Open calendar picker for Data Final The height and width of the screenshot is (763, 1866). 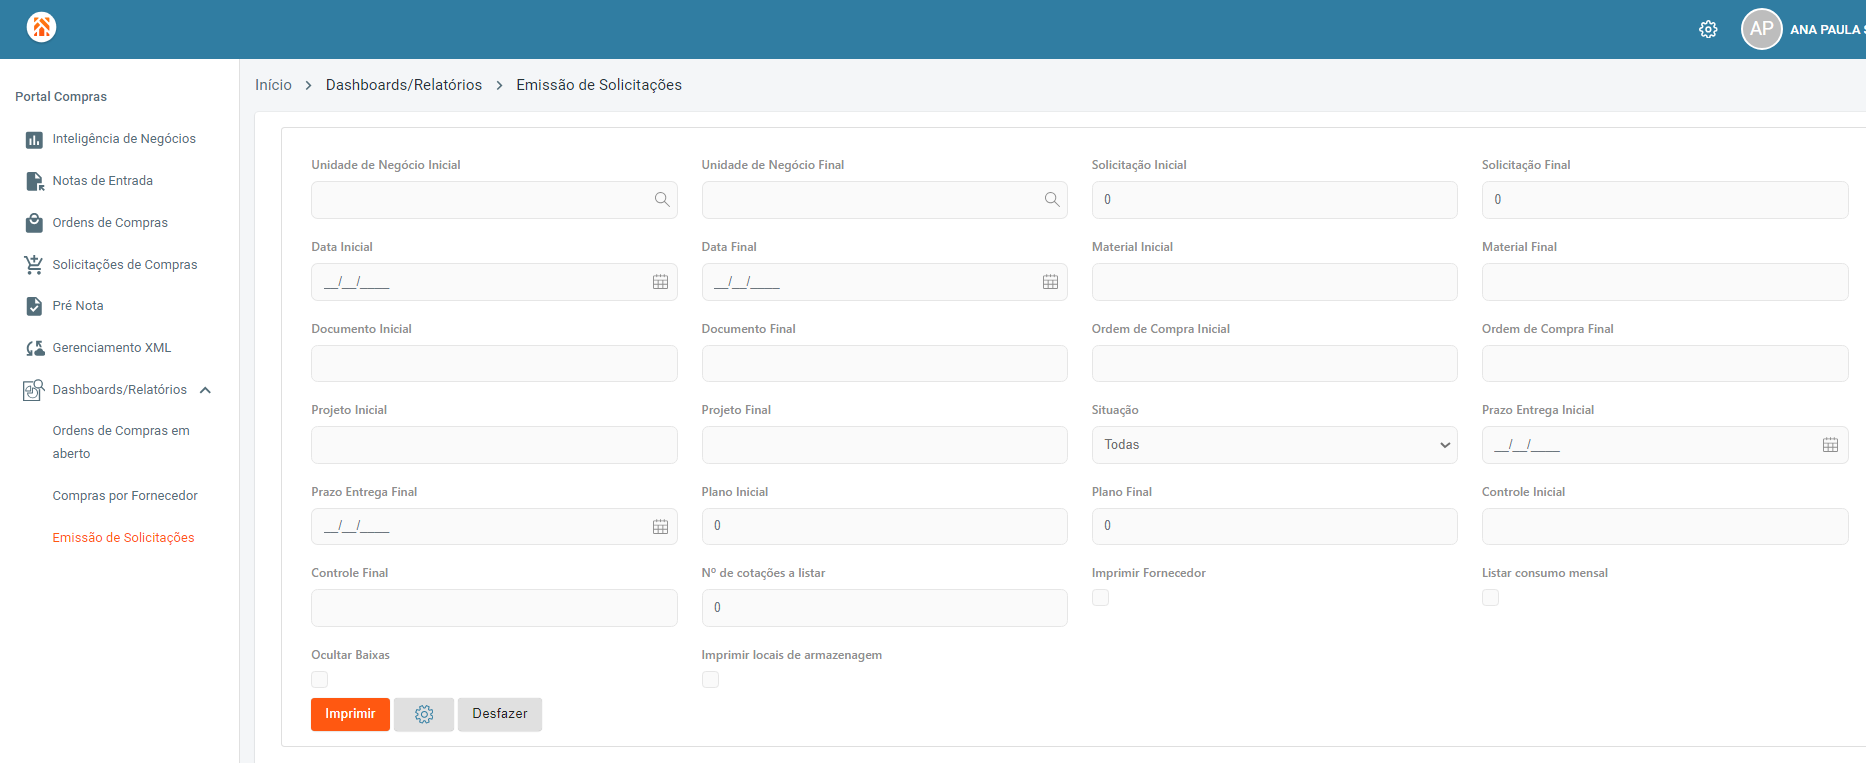click(x=1051, y=282)
